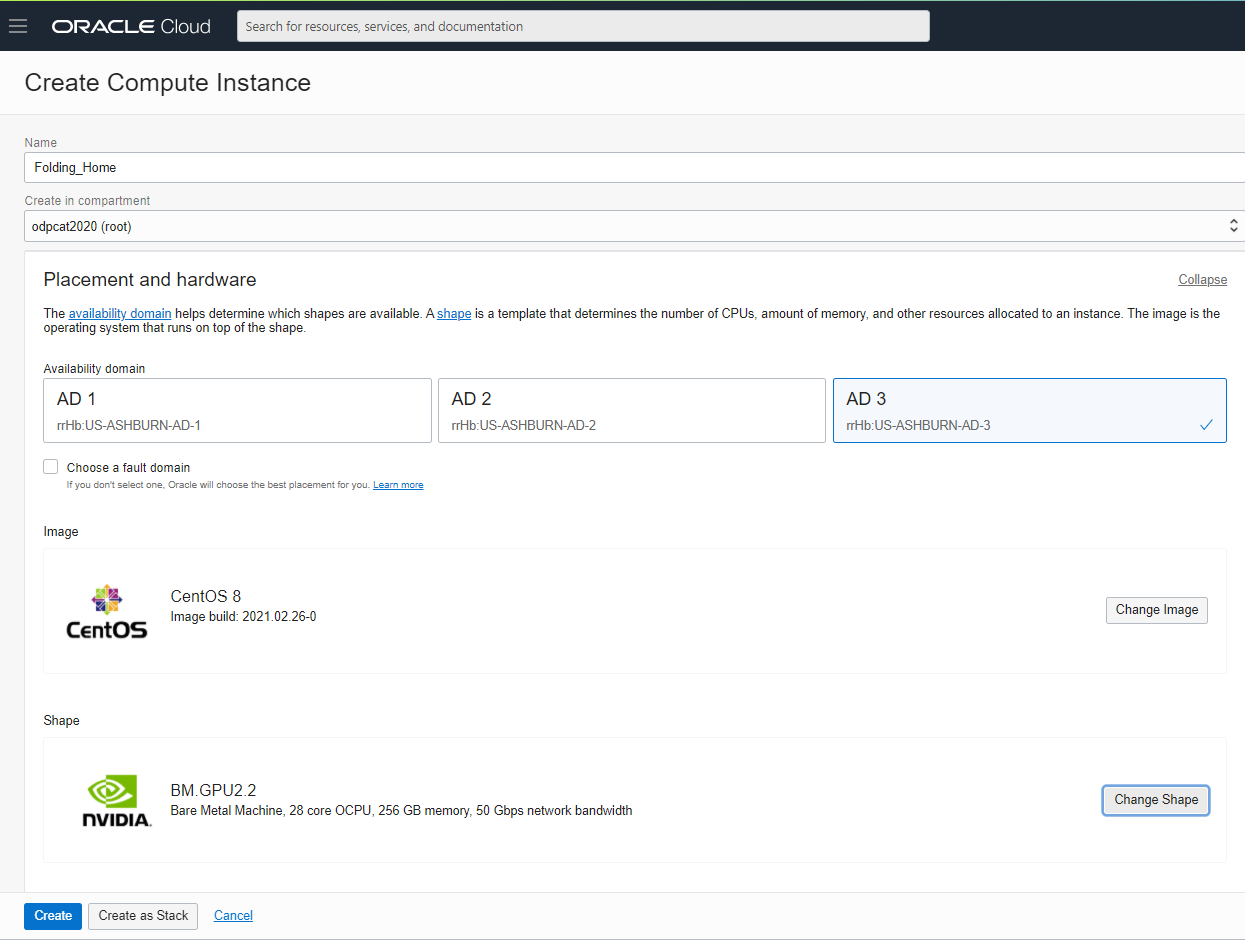Select availability domain AD 2
Image resolution: width=1245 pixels, height=940 pixels.
point(631,410)
